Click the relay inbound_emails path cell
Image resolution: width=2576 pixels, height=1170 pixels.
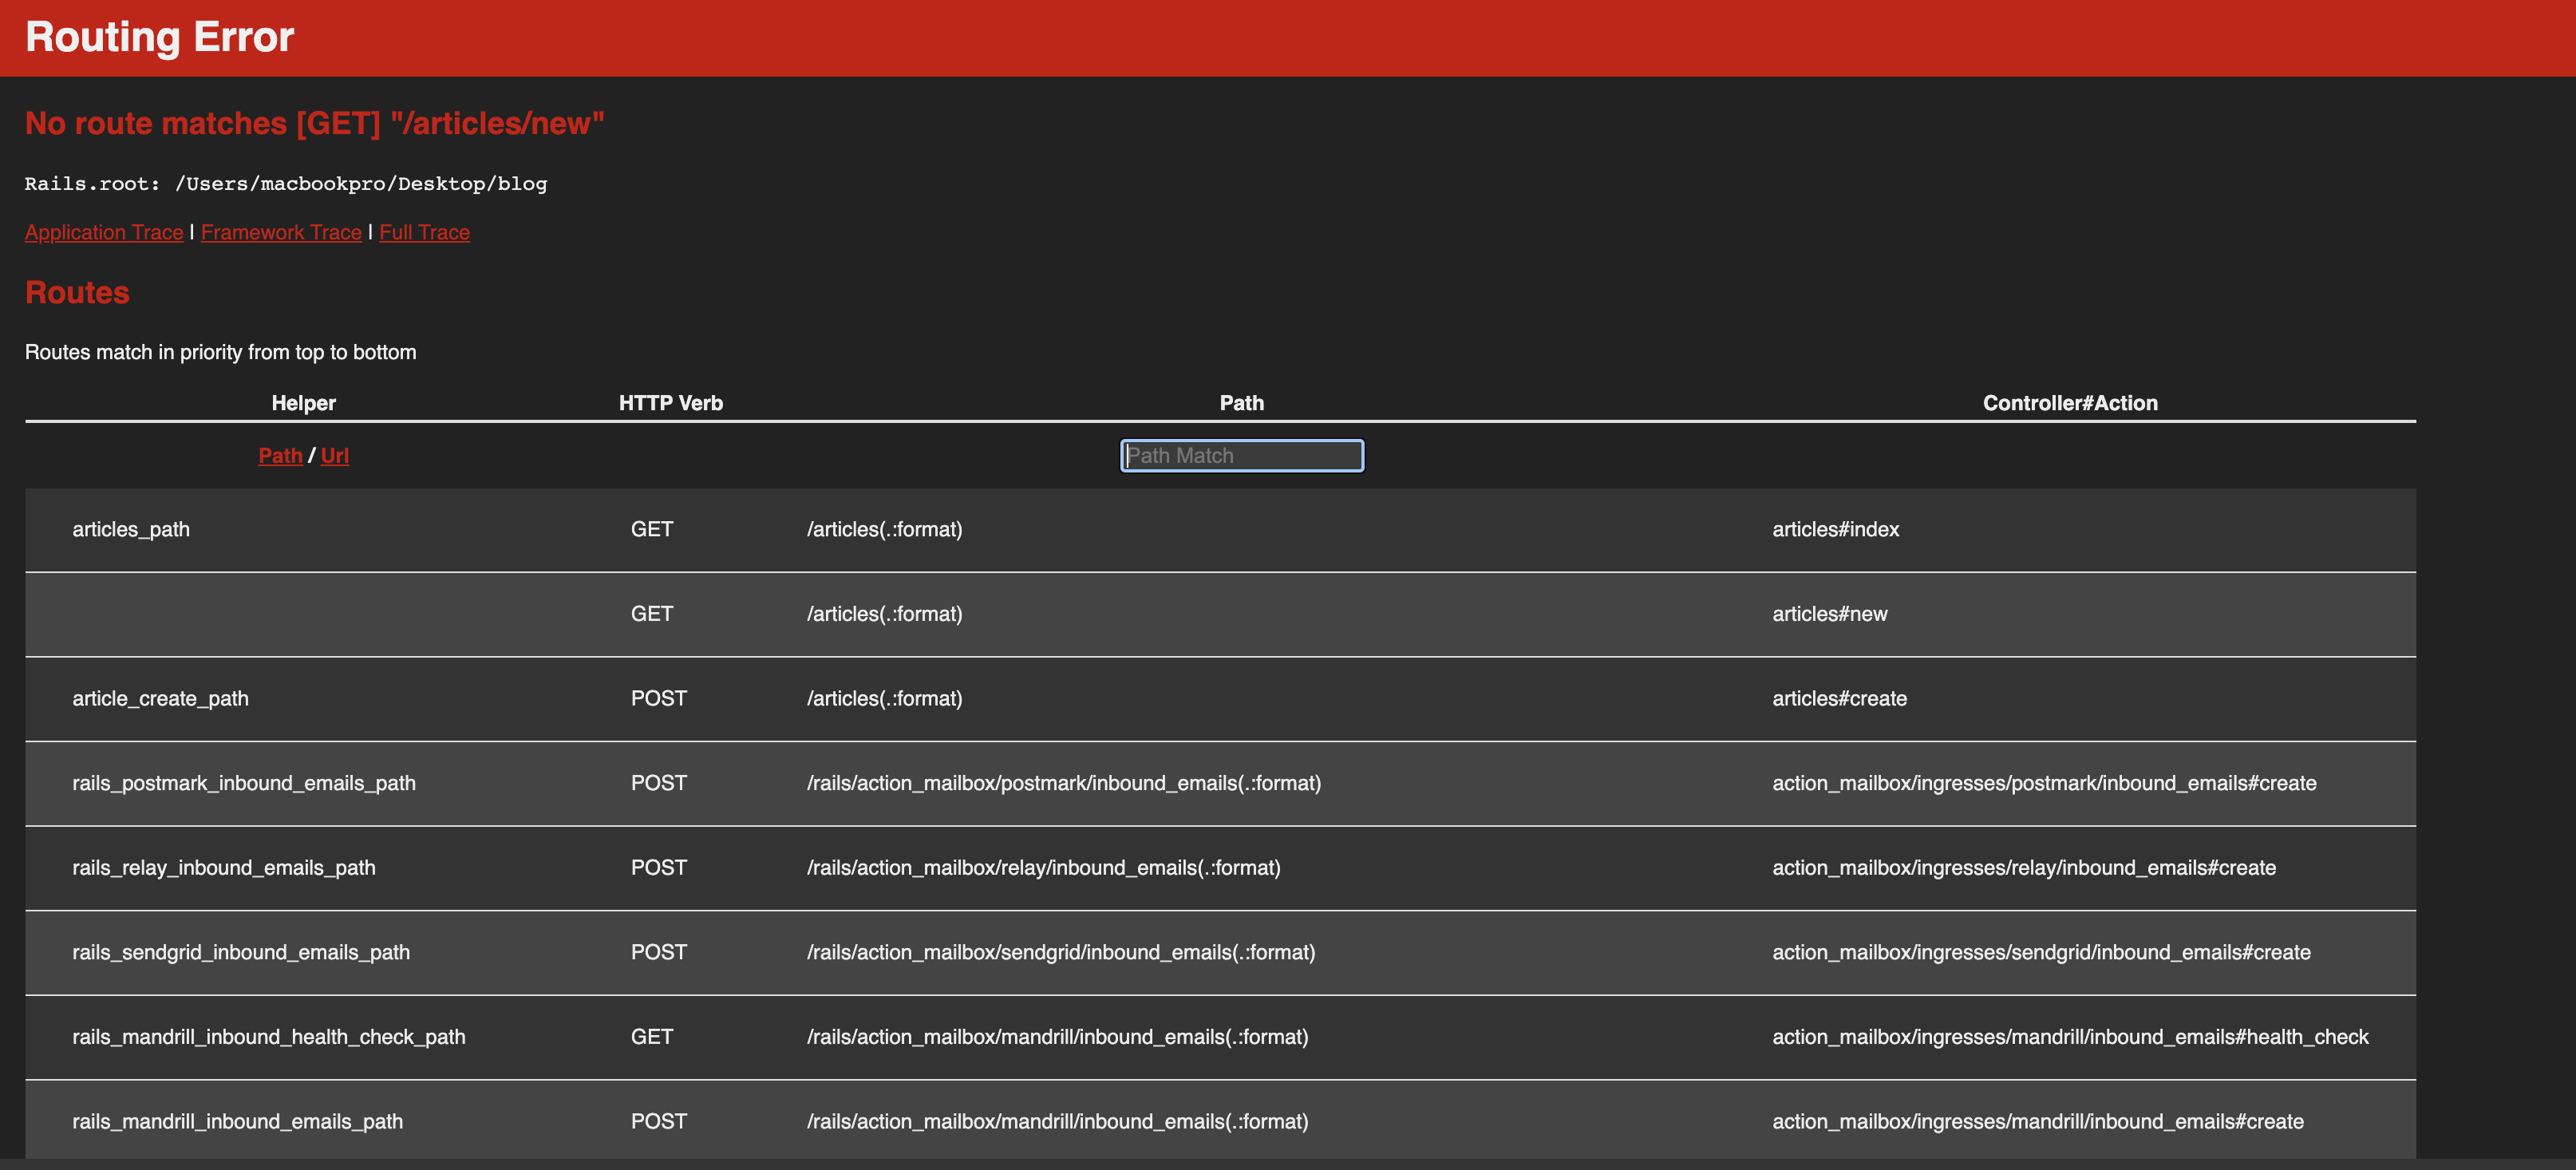pos(1044,867)
